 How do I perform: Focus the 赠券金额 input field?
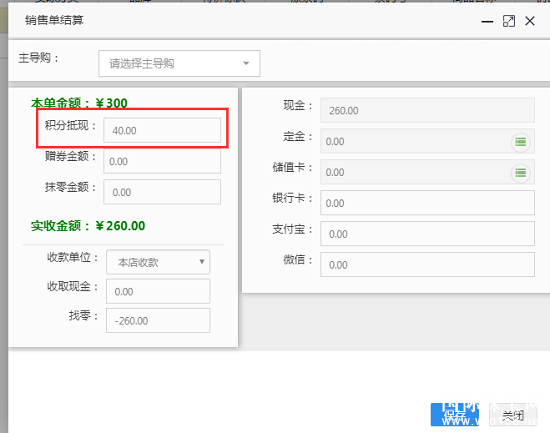(x=162, y=161)
